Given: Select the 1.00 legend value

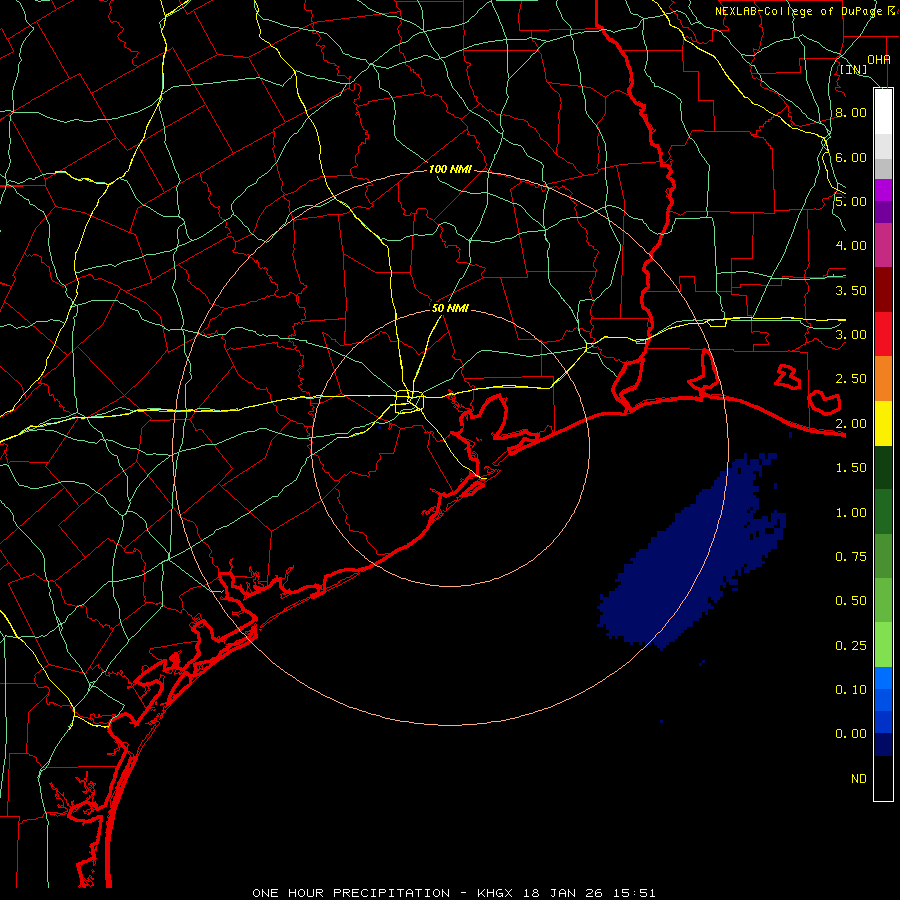Looking at the screenshot, I should tap(851, 513).
